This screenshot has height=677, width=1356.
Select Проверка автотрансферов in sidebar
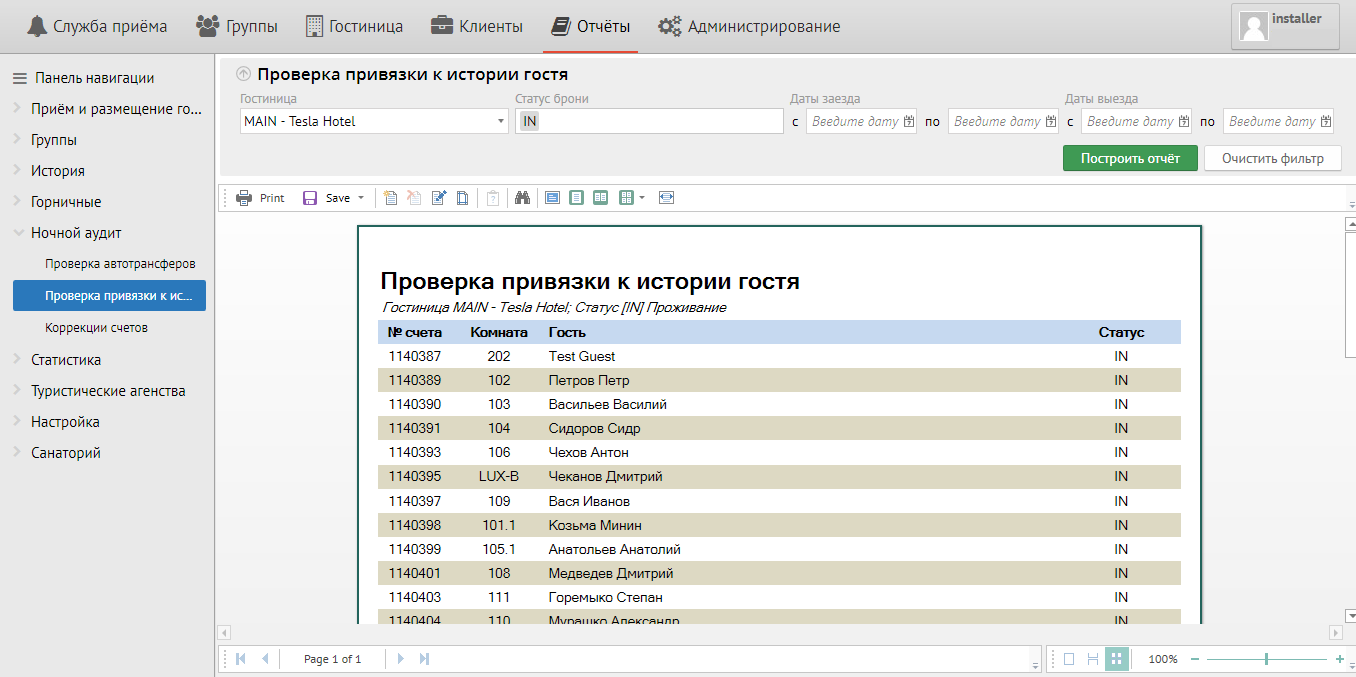click(x=120, y=264)
